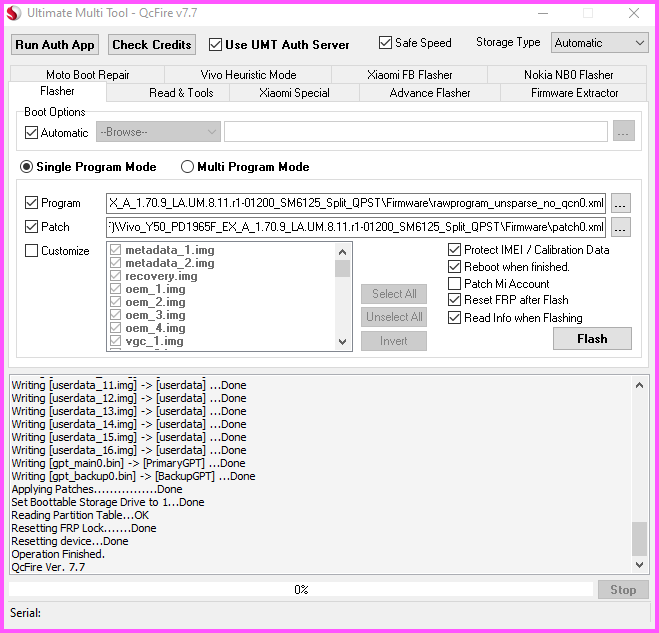
Task: Click log line 'Operation Finished.'
Action: click(58, 554)
